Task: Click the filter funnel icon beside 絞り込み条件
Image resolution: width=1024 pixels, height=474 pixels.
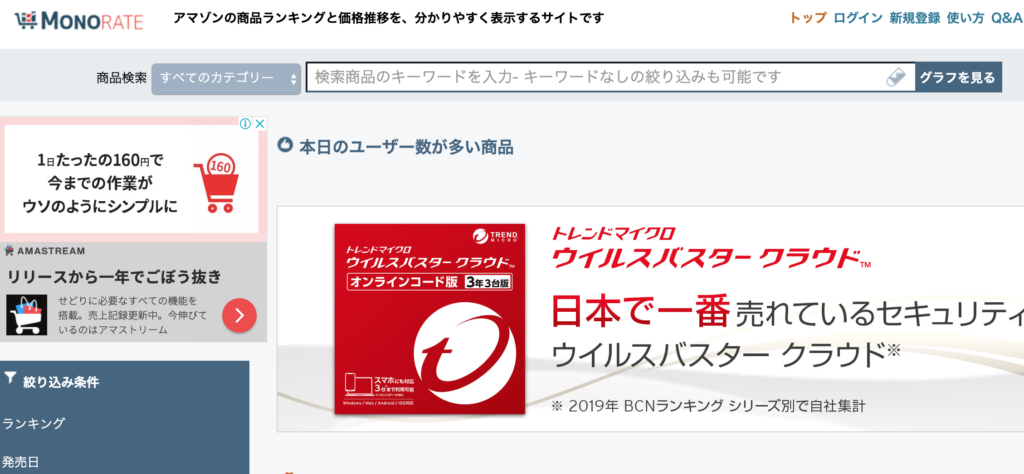Action: [x=10, y=378]
